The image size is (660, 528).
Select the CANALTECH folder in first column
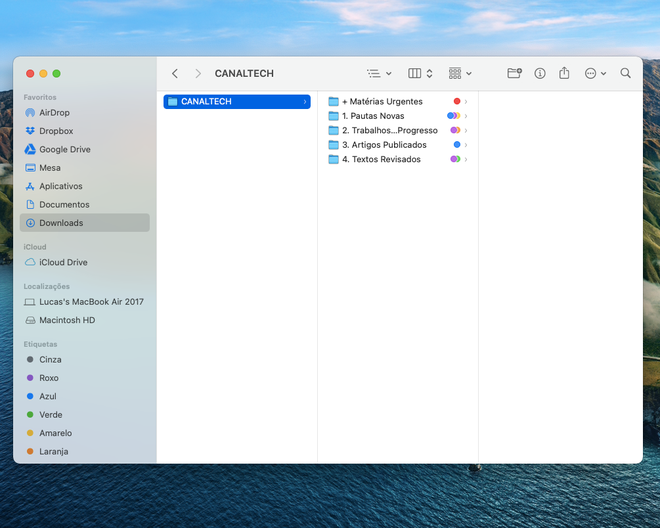pyautogui.click(x=237, y=101)
